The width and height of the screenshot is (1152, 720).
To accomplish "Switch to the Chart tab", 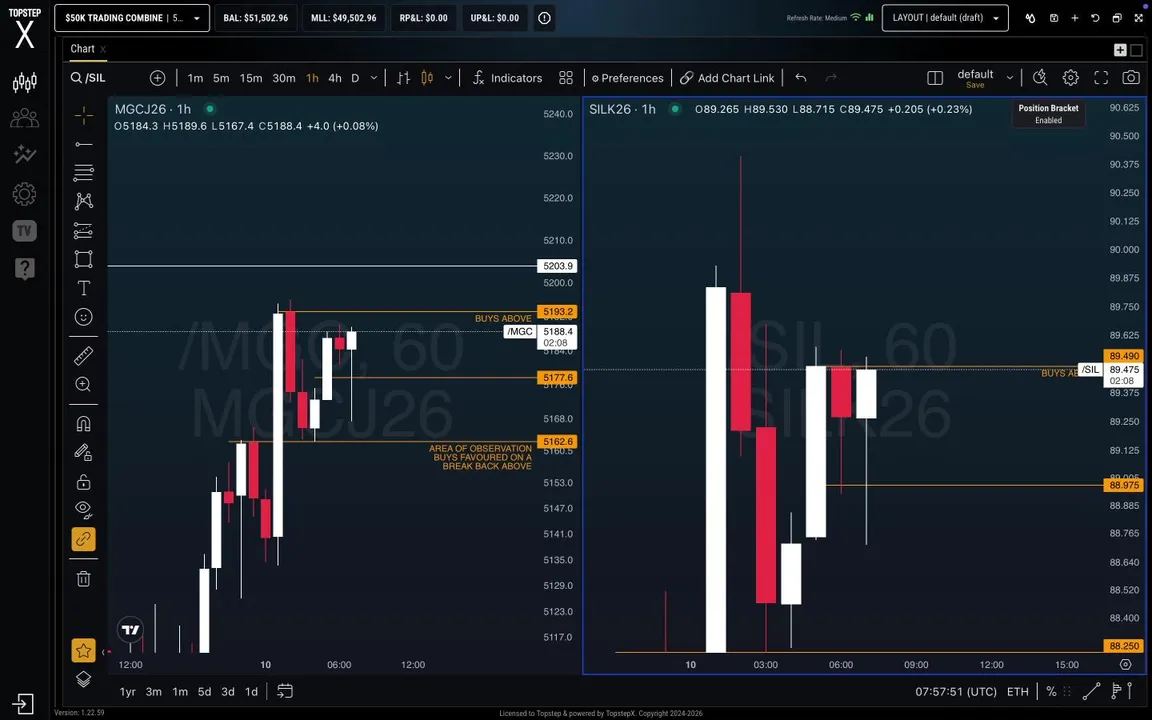I will click(82, 48).
